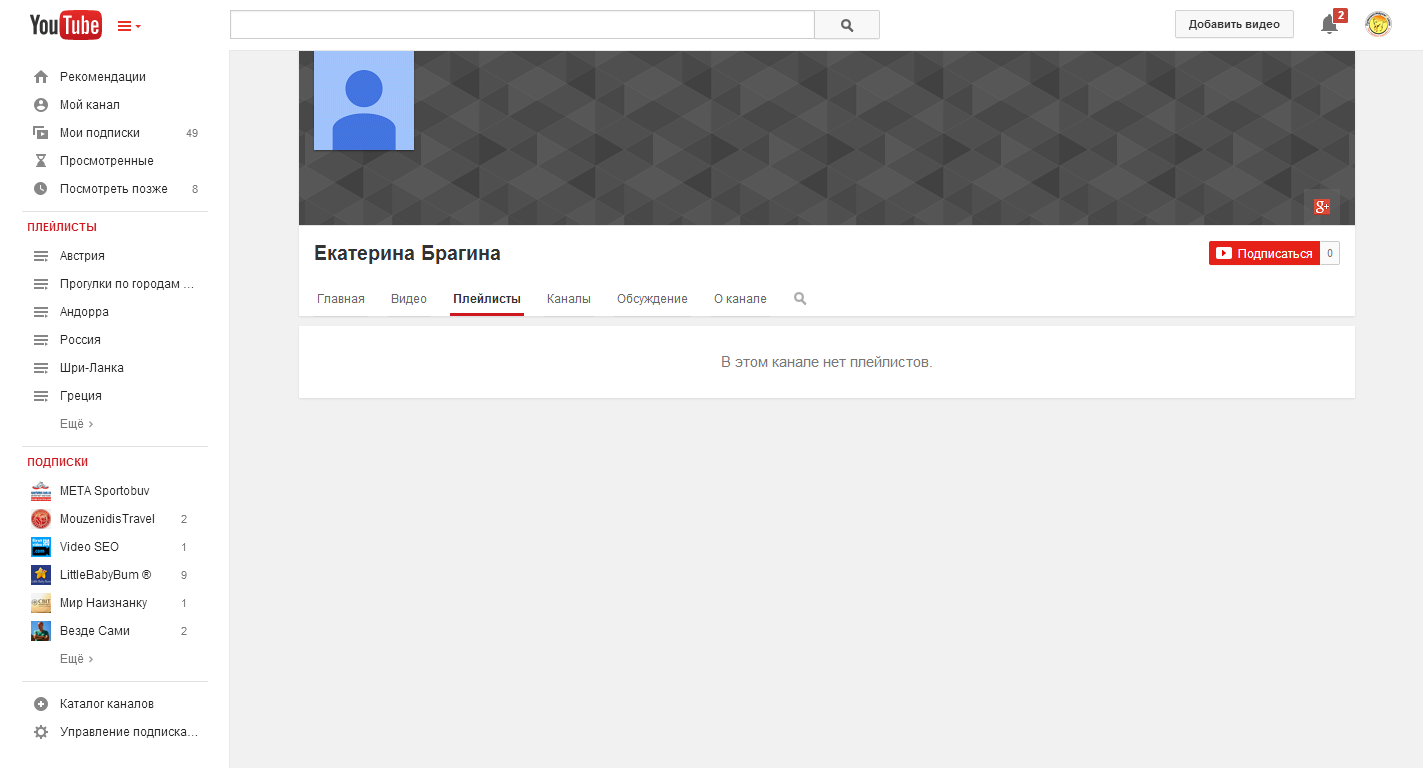Click the channel search magnifier icon
Viewport: 1423px width, 768px height.
(800, 298)
